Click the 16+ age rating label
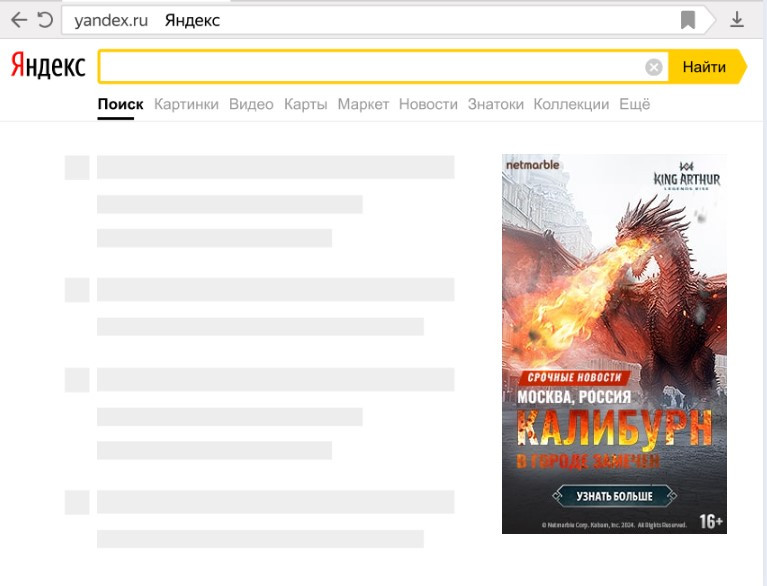767x586 pixels. (711, 521)
